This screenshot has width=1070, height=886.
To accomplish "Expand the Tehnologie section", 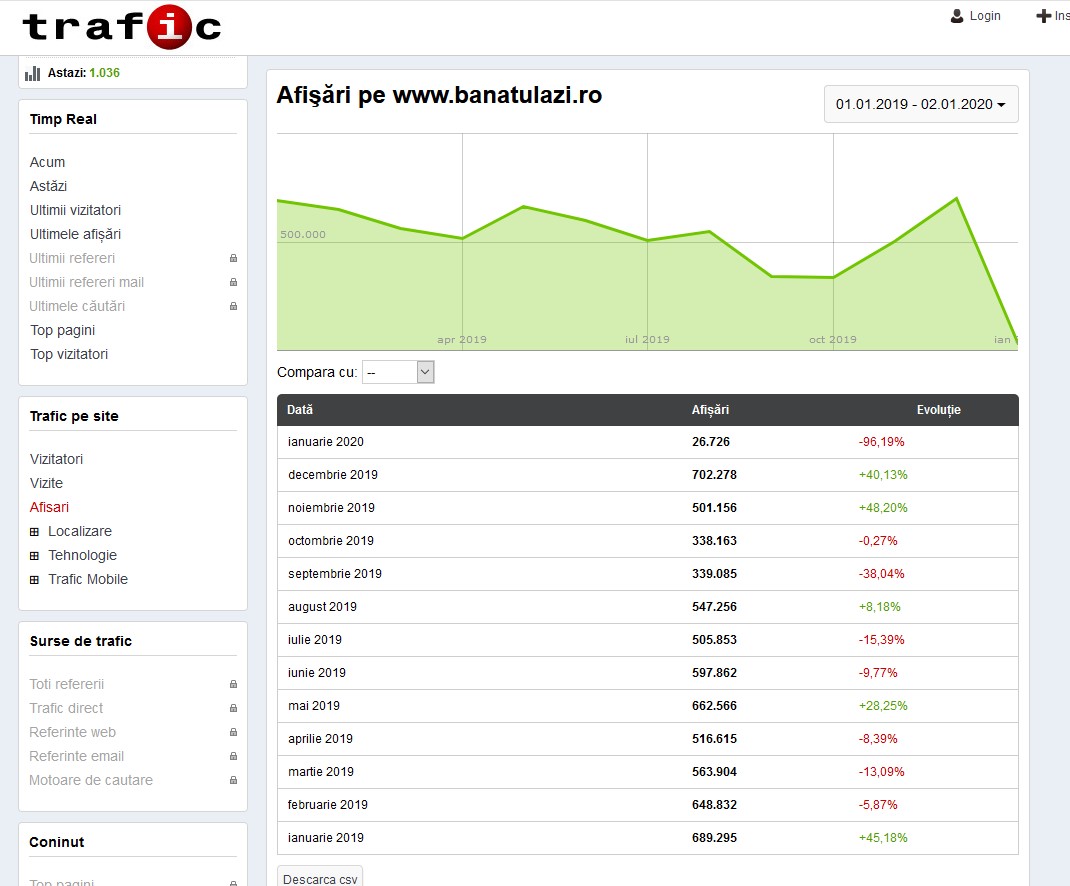I will [x=35, y=555].
